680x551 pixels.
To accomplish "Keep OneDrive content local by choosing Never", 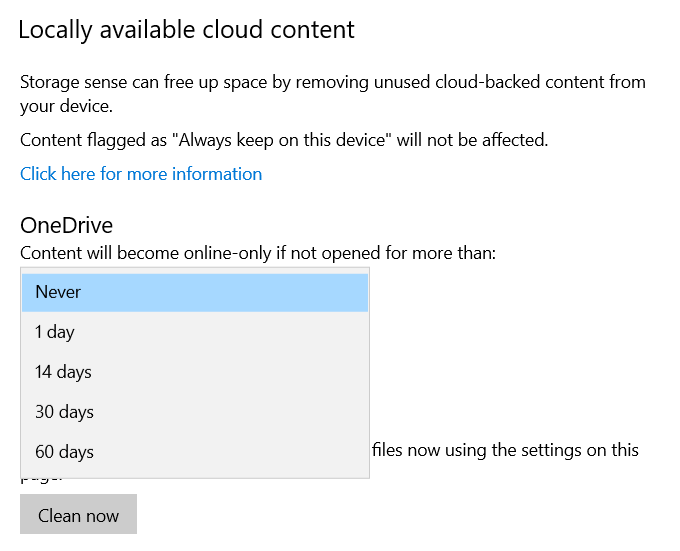I will tap(195, 292).
